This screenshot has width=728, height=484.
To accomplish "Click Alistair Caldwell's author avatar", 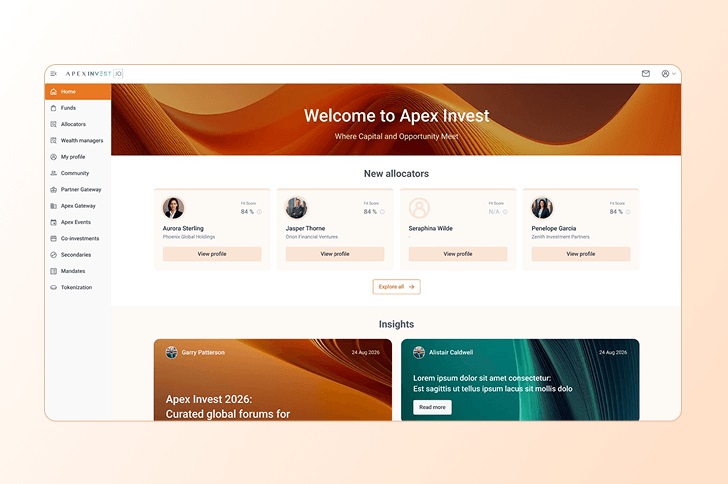I will click(x=419, y=353).
